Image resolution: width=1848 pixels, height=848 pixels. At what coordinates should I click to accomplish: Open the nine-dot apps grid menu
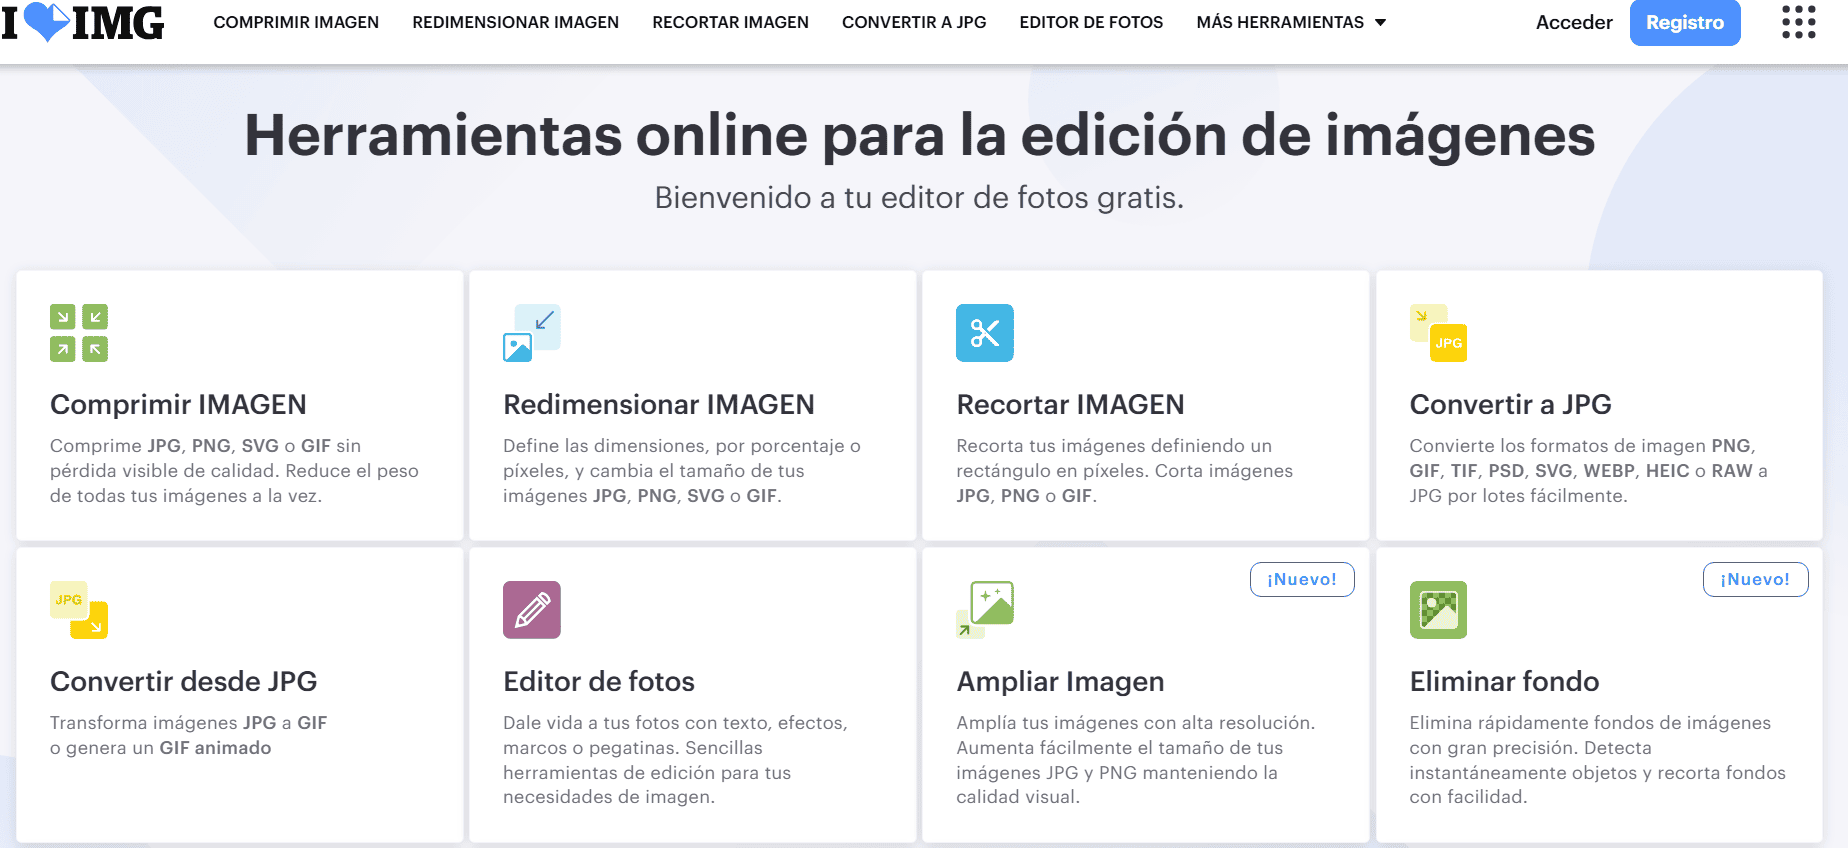click(1798, 22)
